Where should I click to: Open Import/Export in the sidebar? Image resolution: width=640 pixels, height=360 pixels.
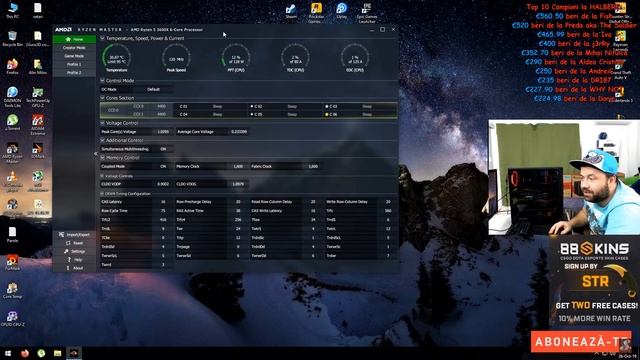pos(74,235)
